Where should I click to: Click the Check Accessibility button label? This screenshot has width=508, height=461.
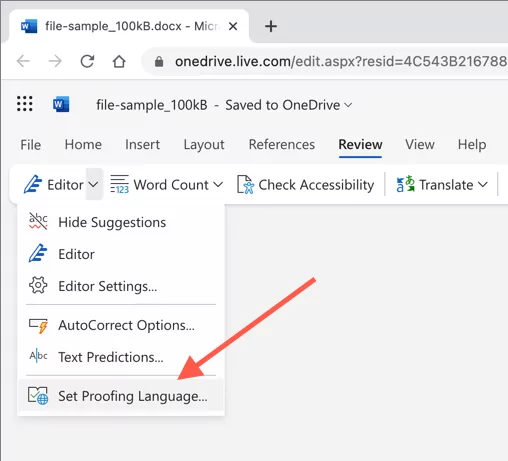(316, 185)
